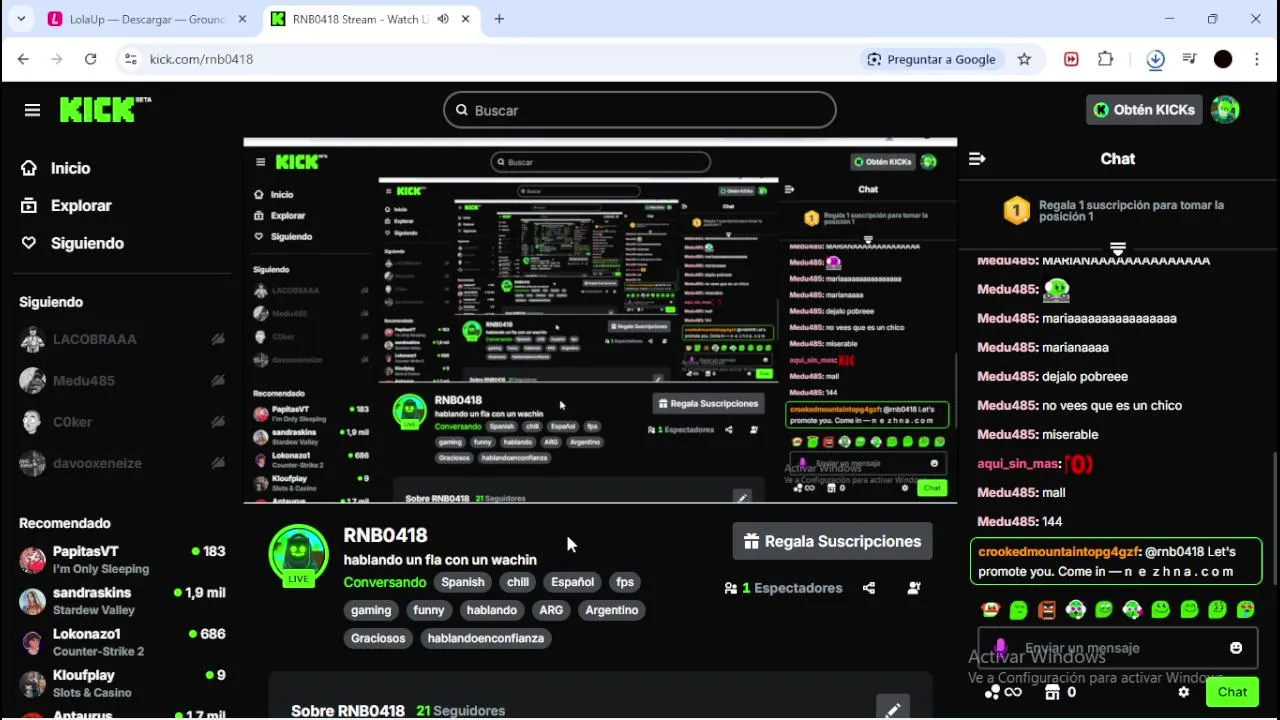Open the user avatar next to Obtén KICKs
The height and width of the screenshot is (720, 1280).
pyautogui.click(x=1225, y=110)
